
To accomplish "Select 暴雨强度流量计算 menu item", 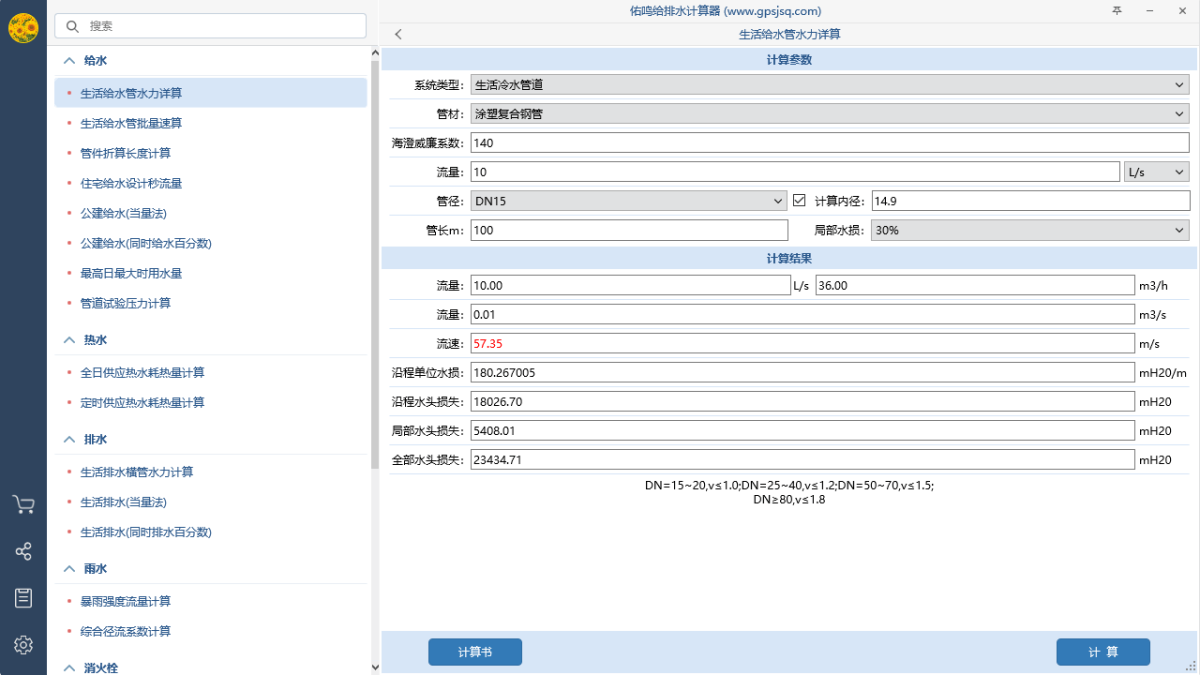I will [125, 602].
